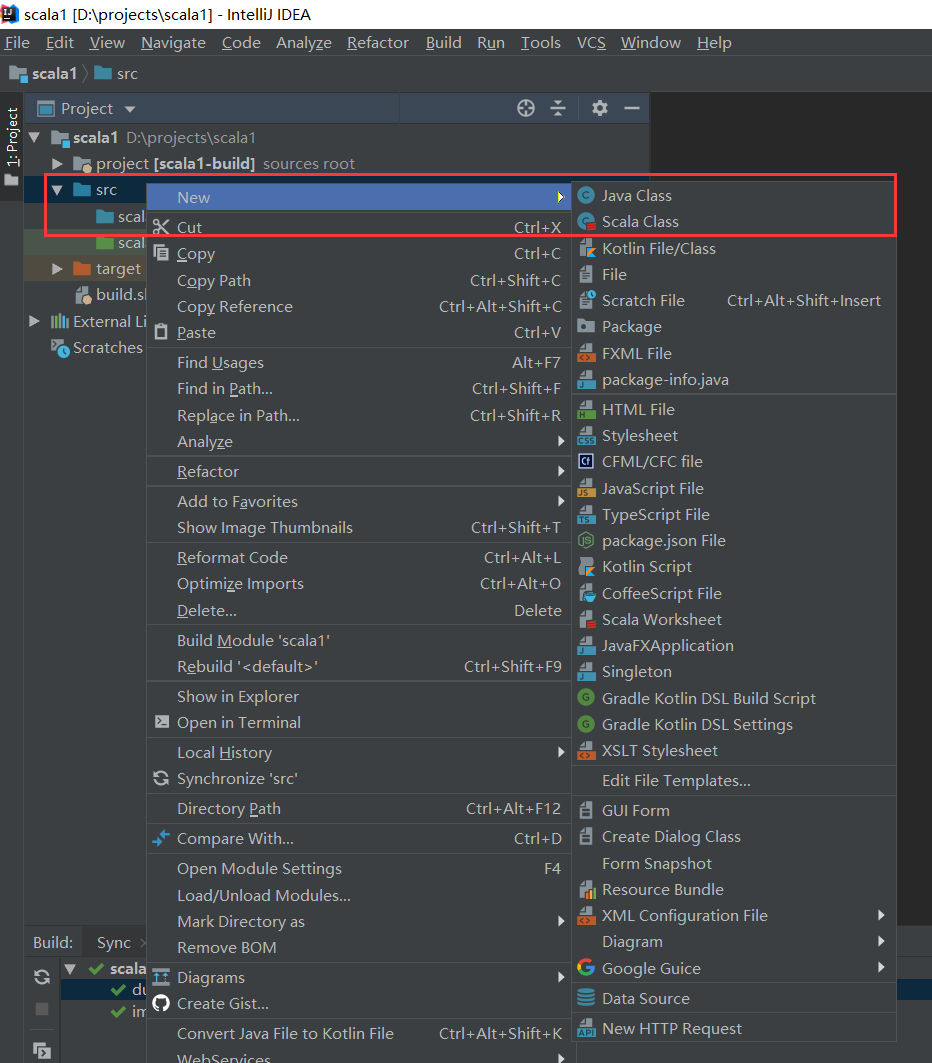Click the Scratch File icon
Image resolution: width=932 pixels, height=1063 pixels.
[x=586, y=300]
